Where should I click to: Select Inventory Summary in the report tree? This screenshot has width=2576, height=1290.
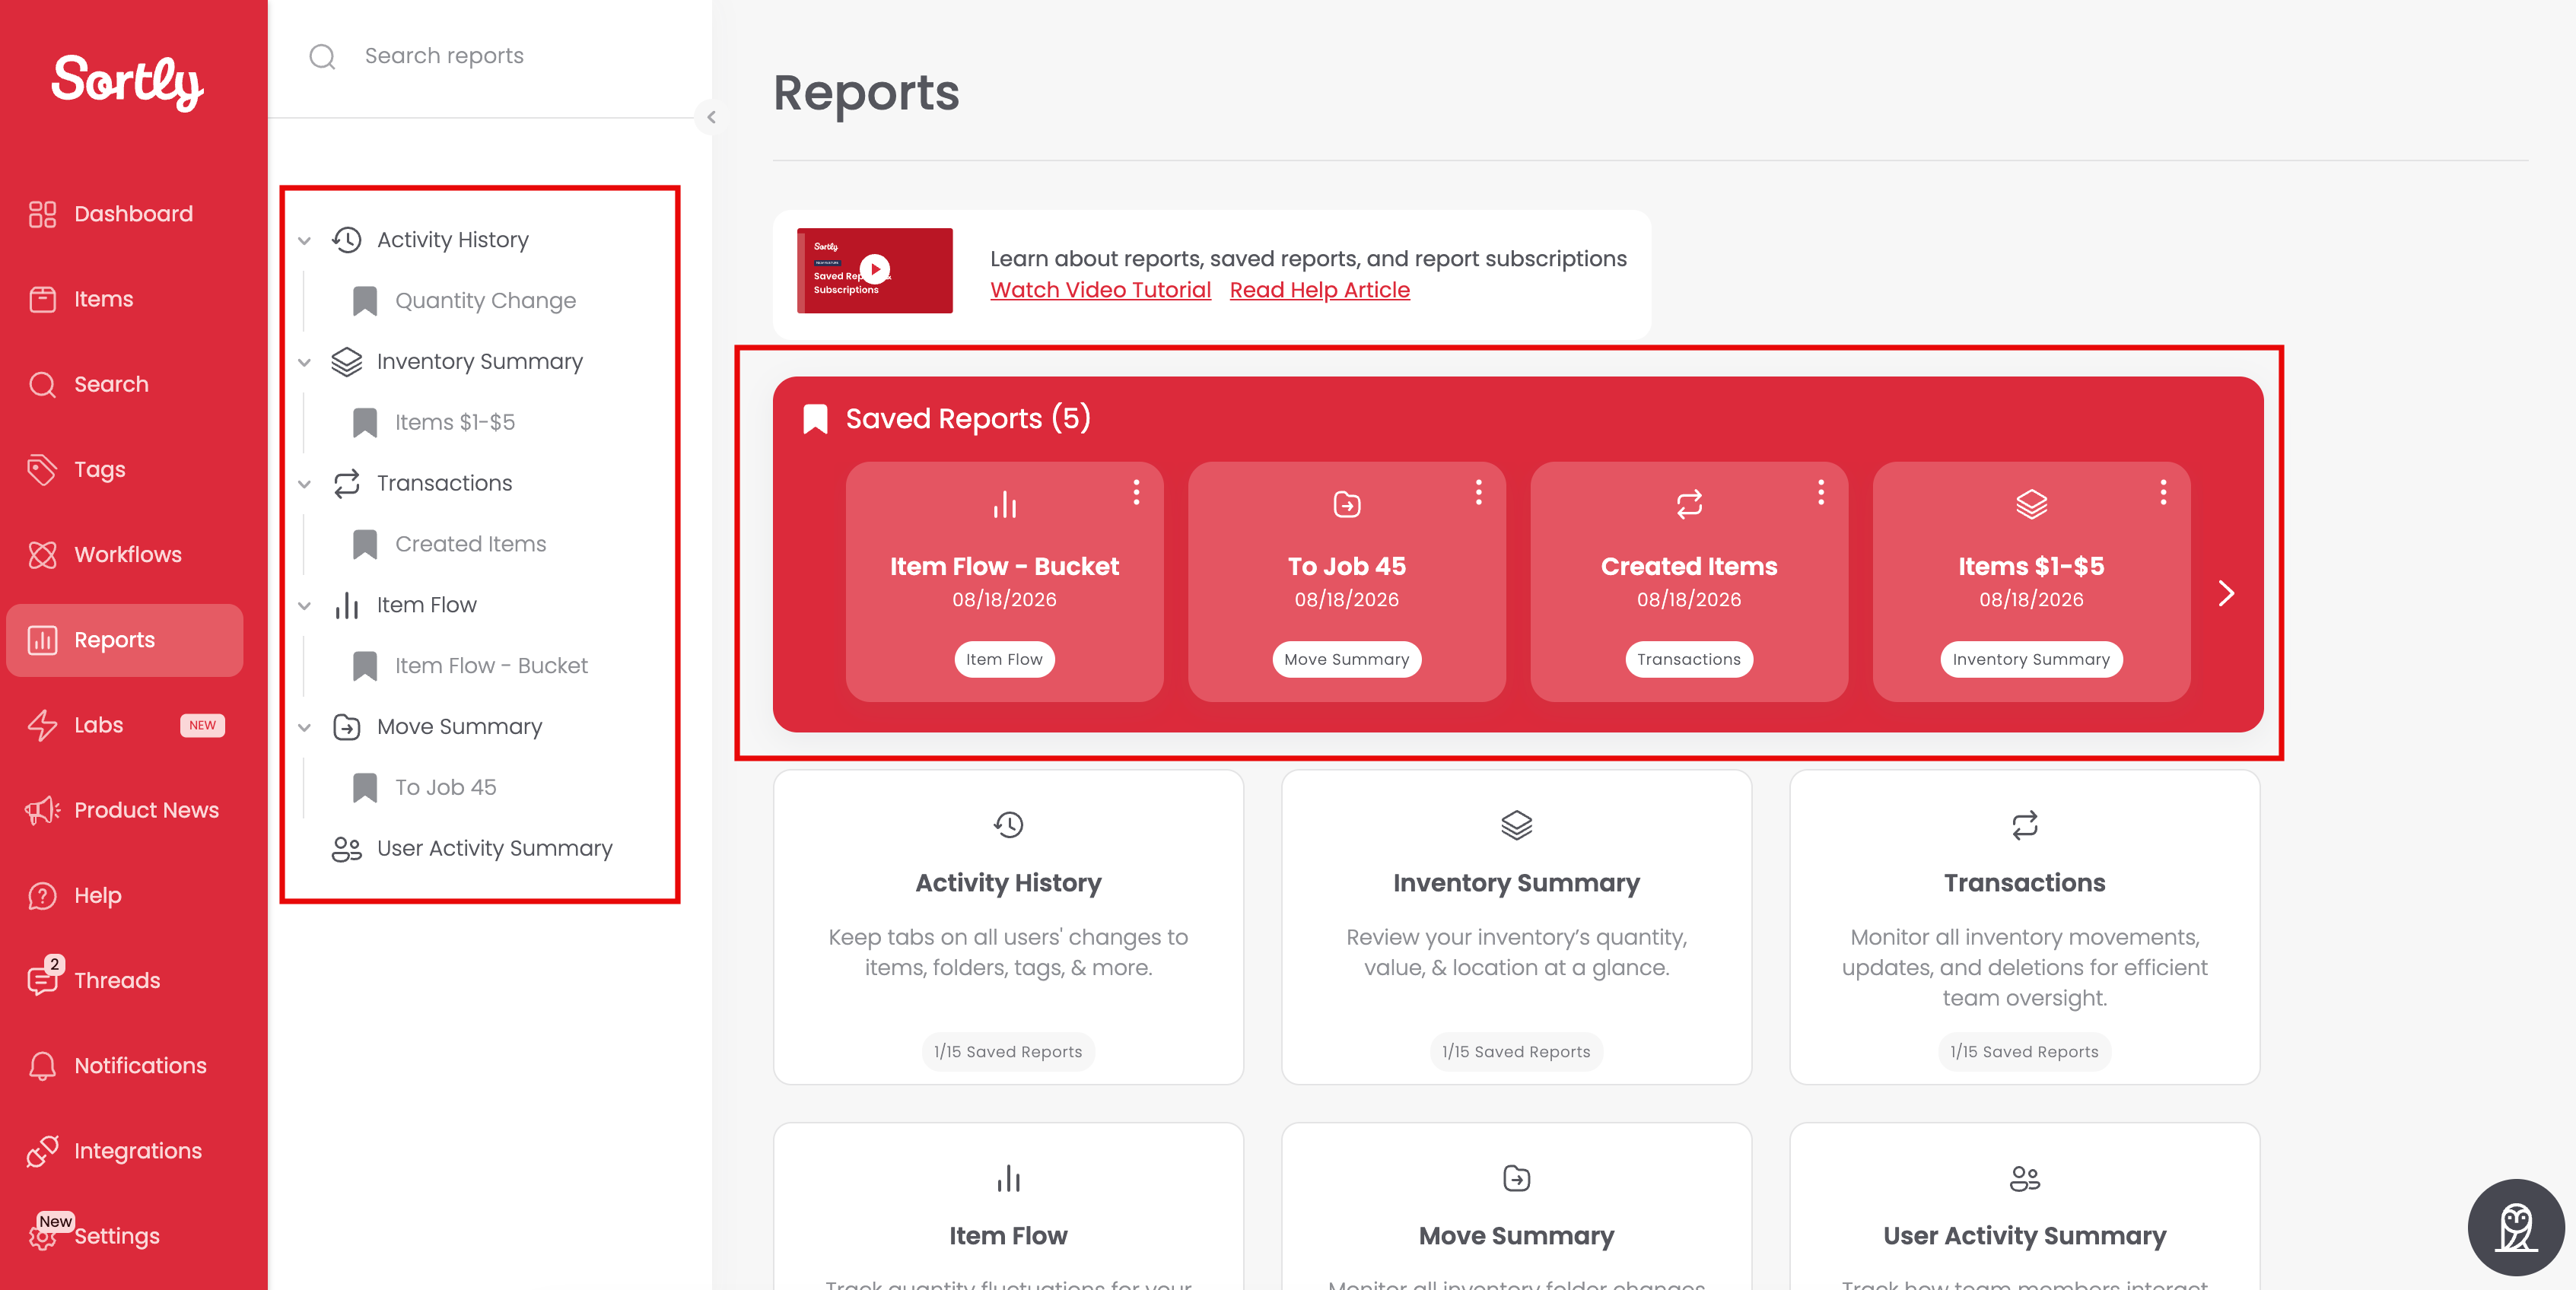coord(479,362)
